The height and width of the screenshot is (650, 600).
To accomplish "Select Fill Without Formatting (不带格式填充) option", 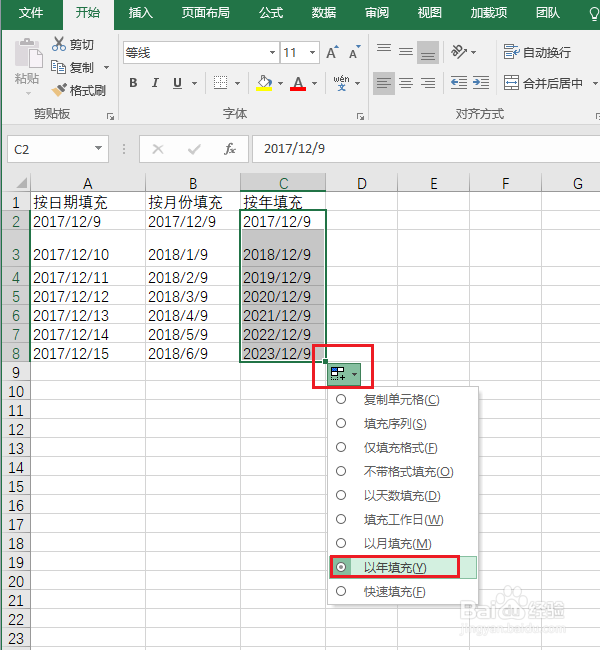I will 341,471.
